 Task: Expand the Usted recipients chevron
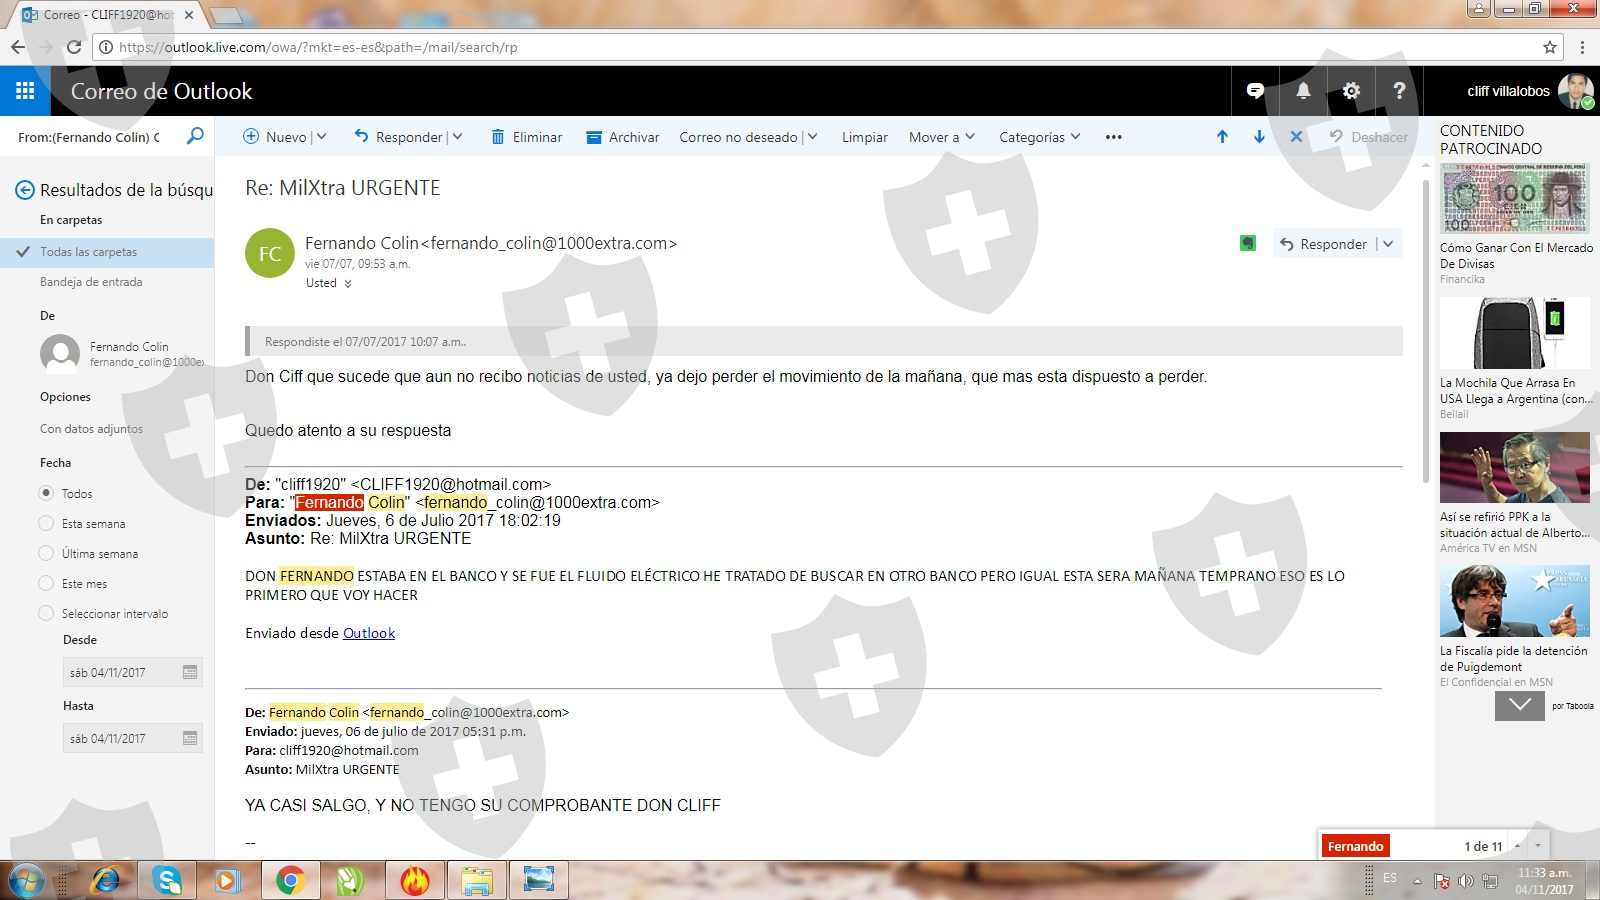(348, 284)
